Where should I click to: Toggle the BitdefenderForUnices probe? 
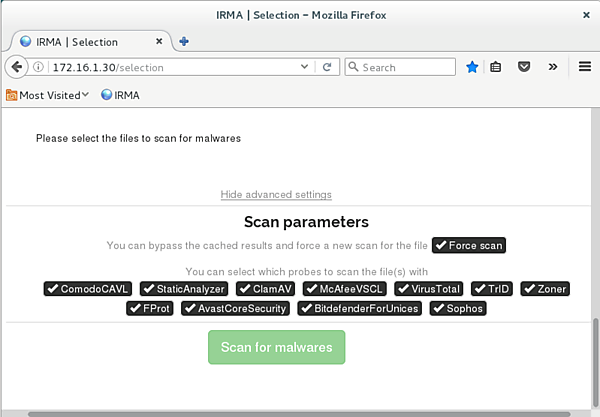pyautogui.click(x=360, y=308)
